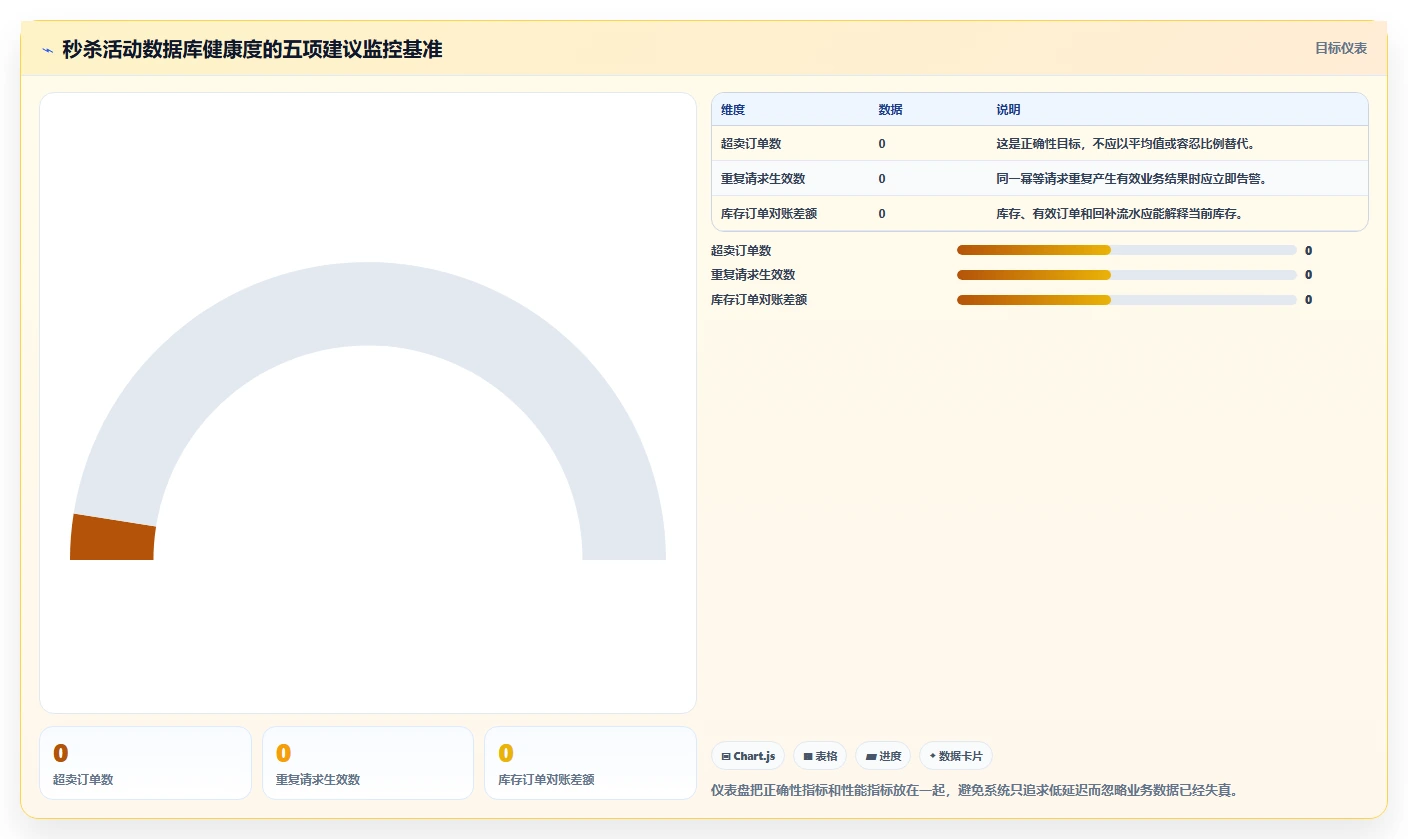This screenshot has width=1408, height=839.
Task: Open the 重复请求生效数 data card below the gauge
Action: coord(368,763)
